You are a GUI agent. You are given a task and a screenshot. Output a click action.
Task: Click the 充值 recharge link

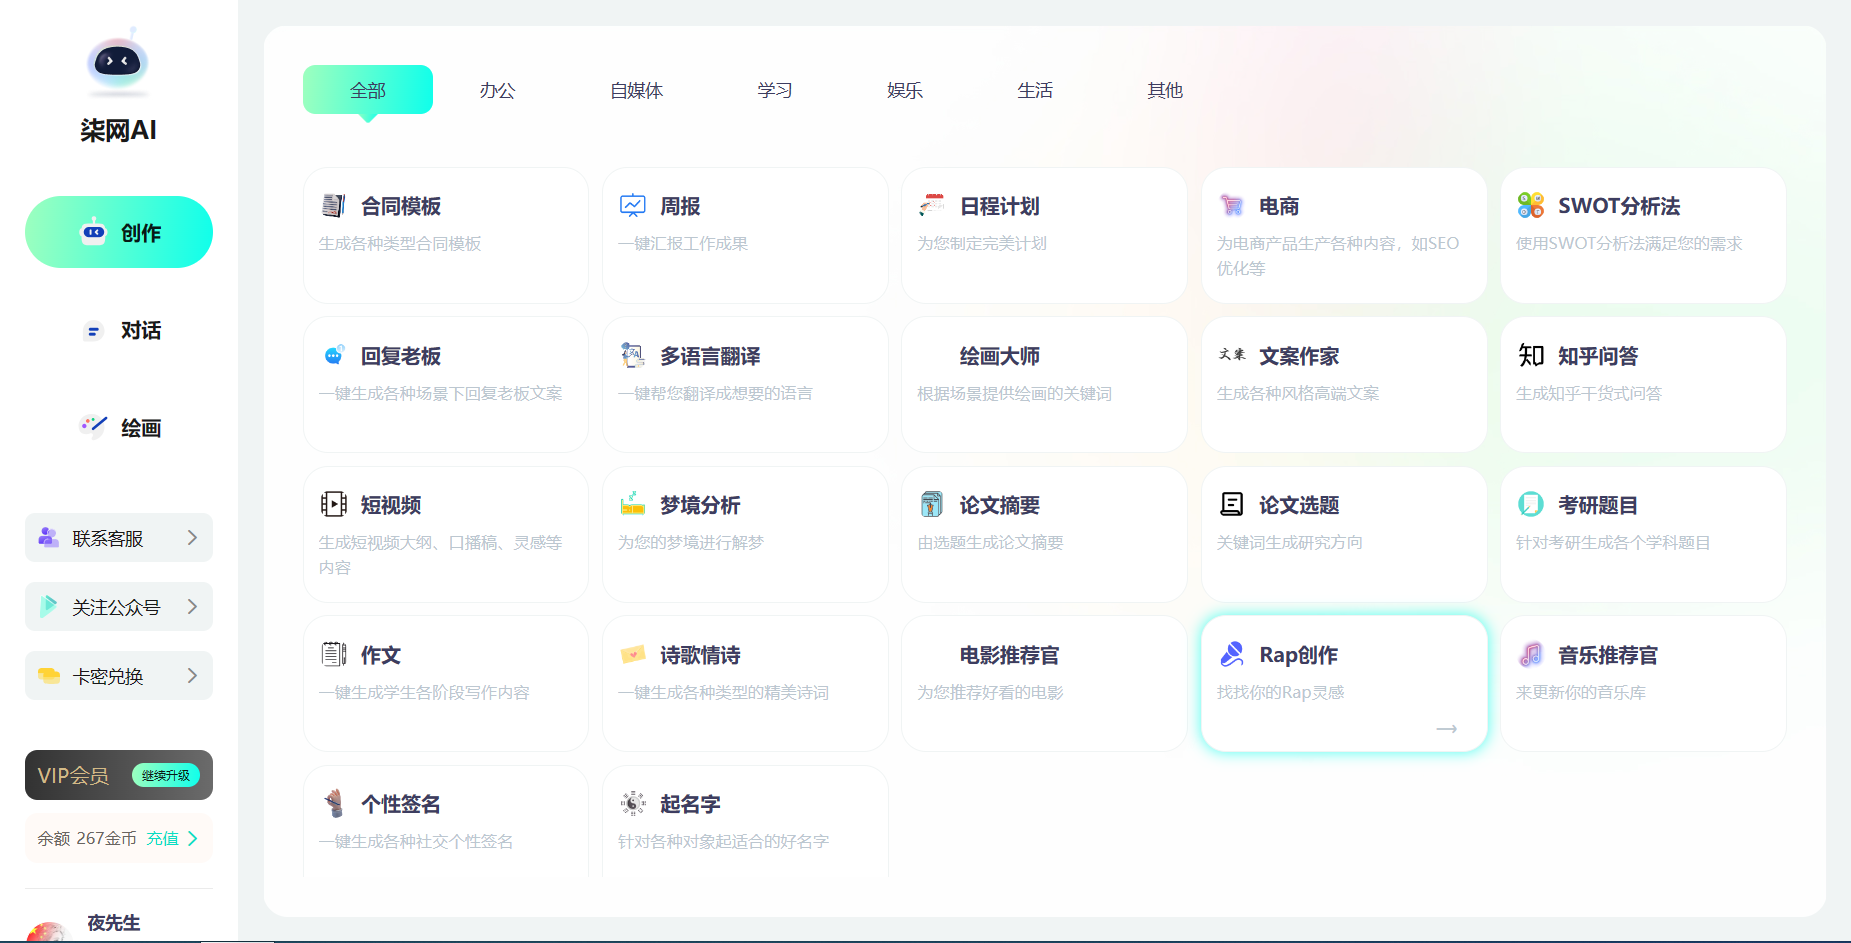tap(163, 839)
